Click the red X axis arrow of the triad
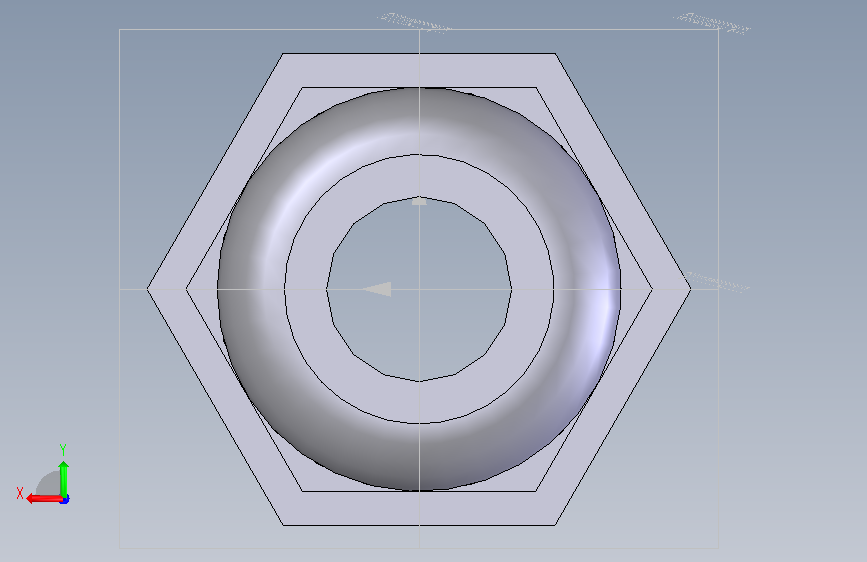Screen dimensions: 867x562 click(x=44, y=499)
